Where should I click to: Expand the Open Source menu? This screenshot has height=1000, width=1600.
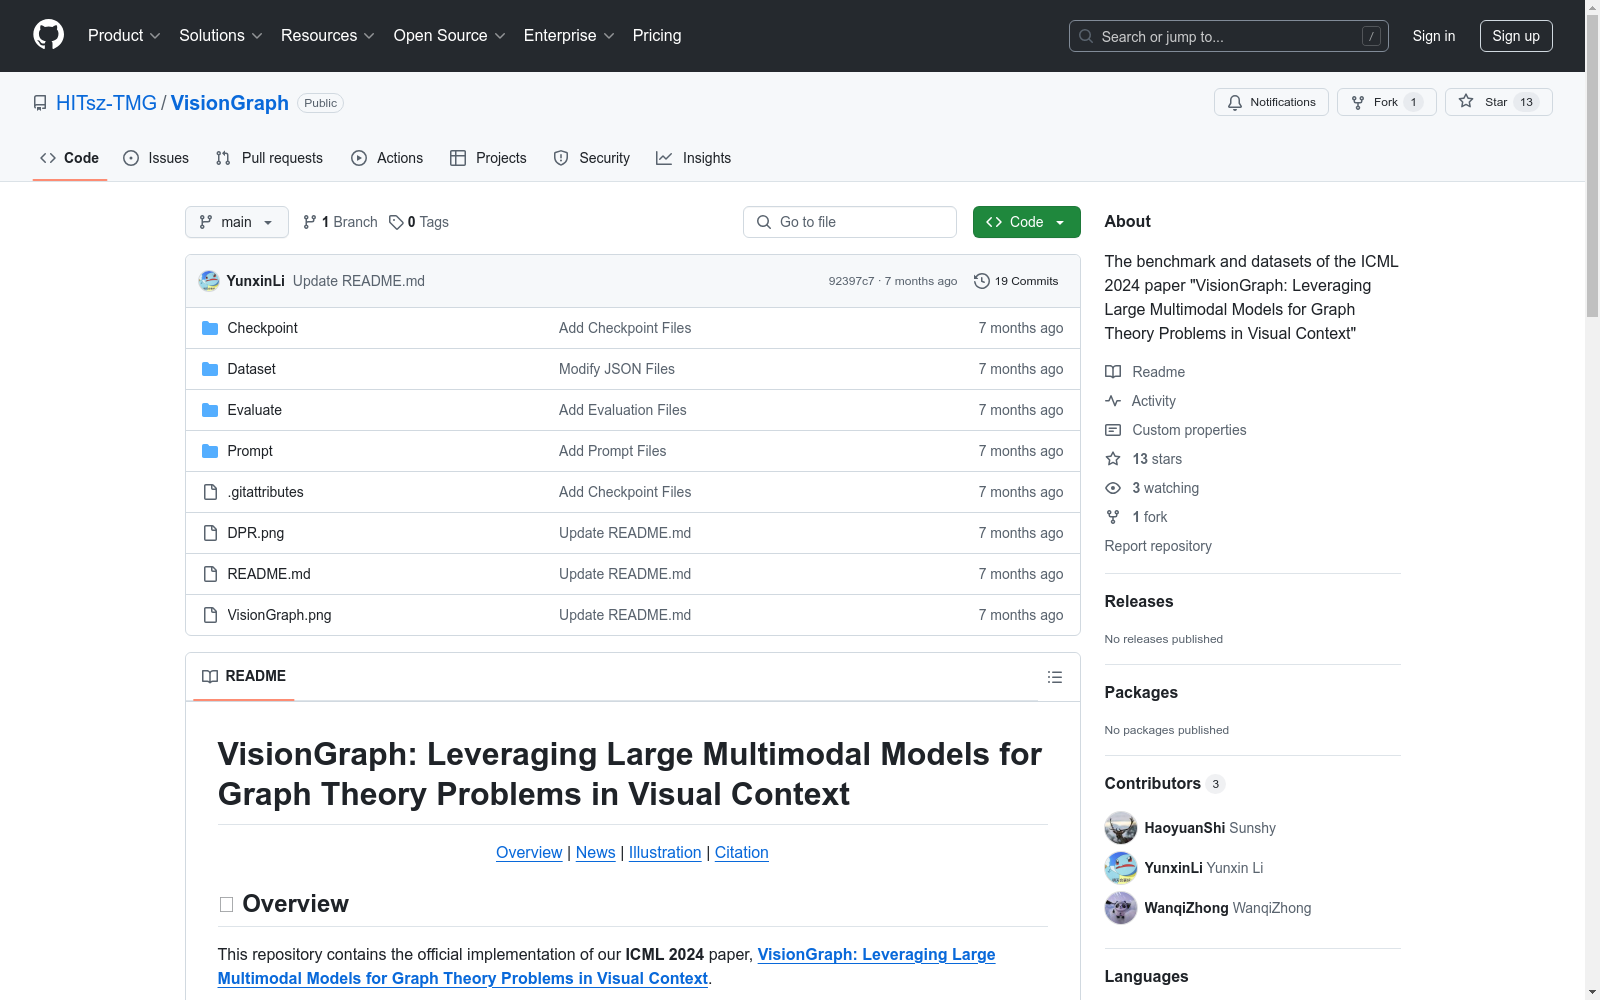[x=450, y=35]
